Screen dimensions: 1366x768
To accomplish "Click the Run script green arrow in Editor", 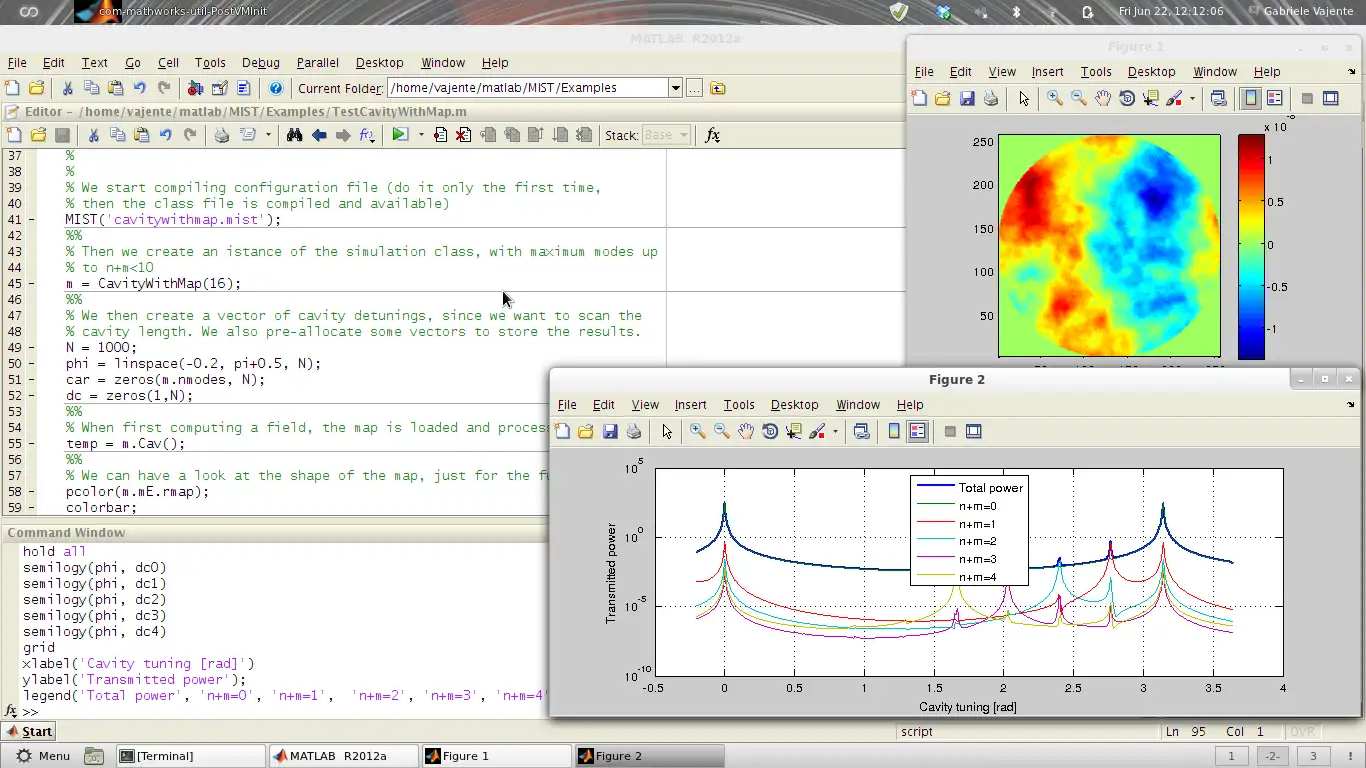I will pos(400,135).
